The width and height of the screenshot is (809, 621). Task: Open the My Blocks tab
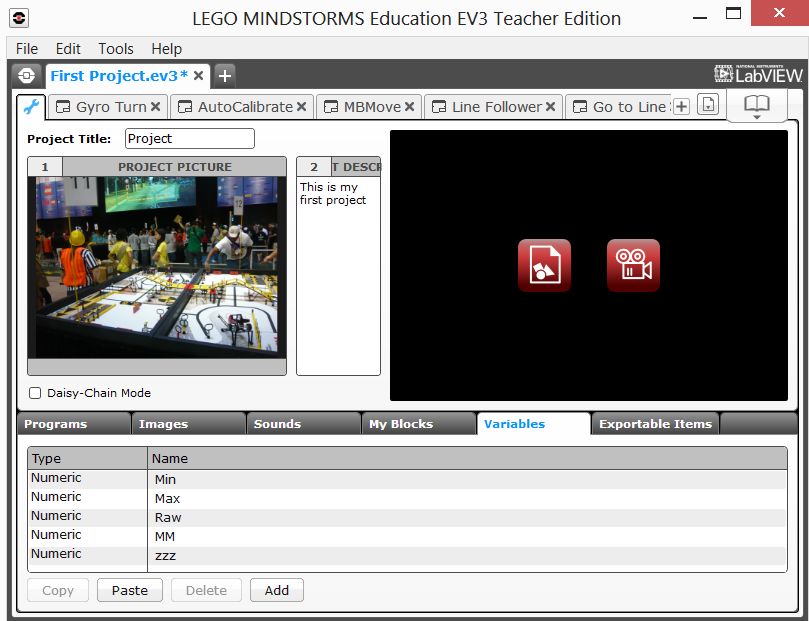click(x=418, y=423)
